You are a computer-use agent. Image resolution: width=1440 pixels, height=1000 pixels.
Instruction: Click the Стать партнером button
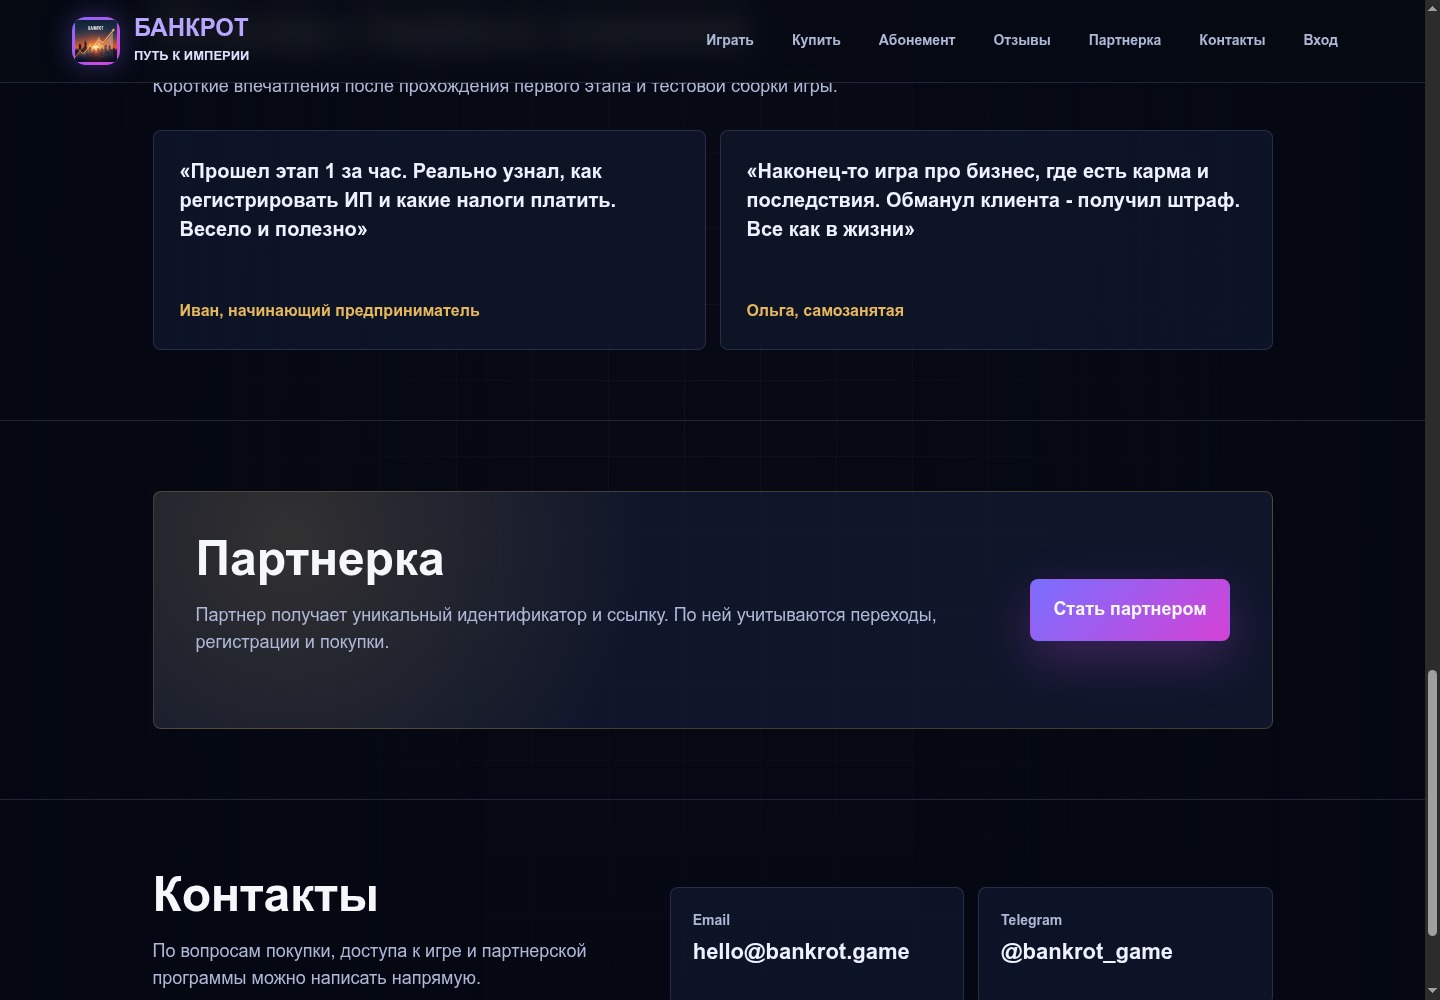[x=1130, y=610]
